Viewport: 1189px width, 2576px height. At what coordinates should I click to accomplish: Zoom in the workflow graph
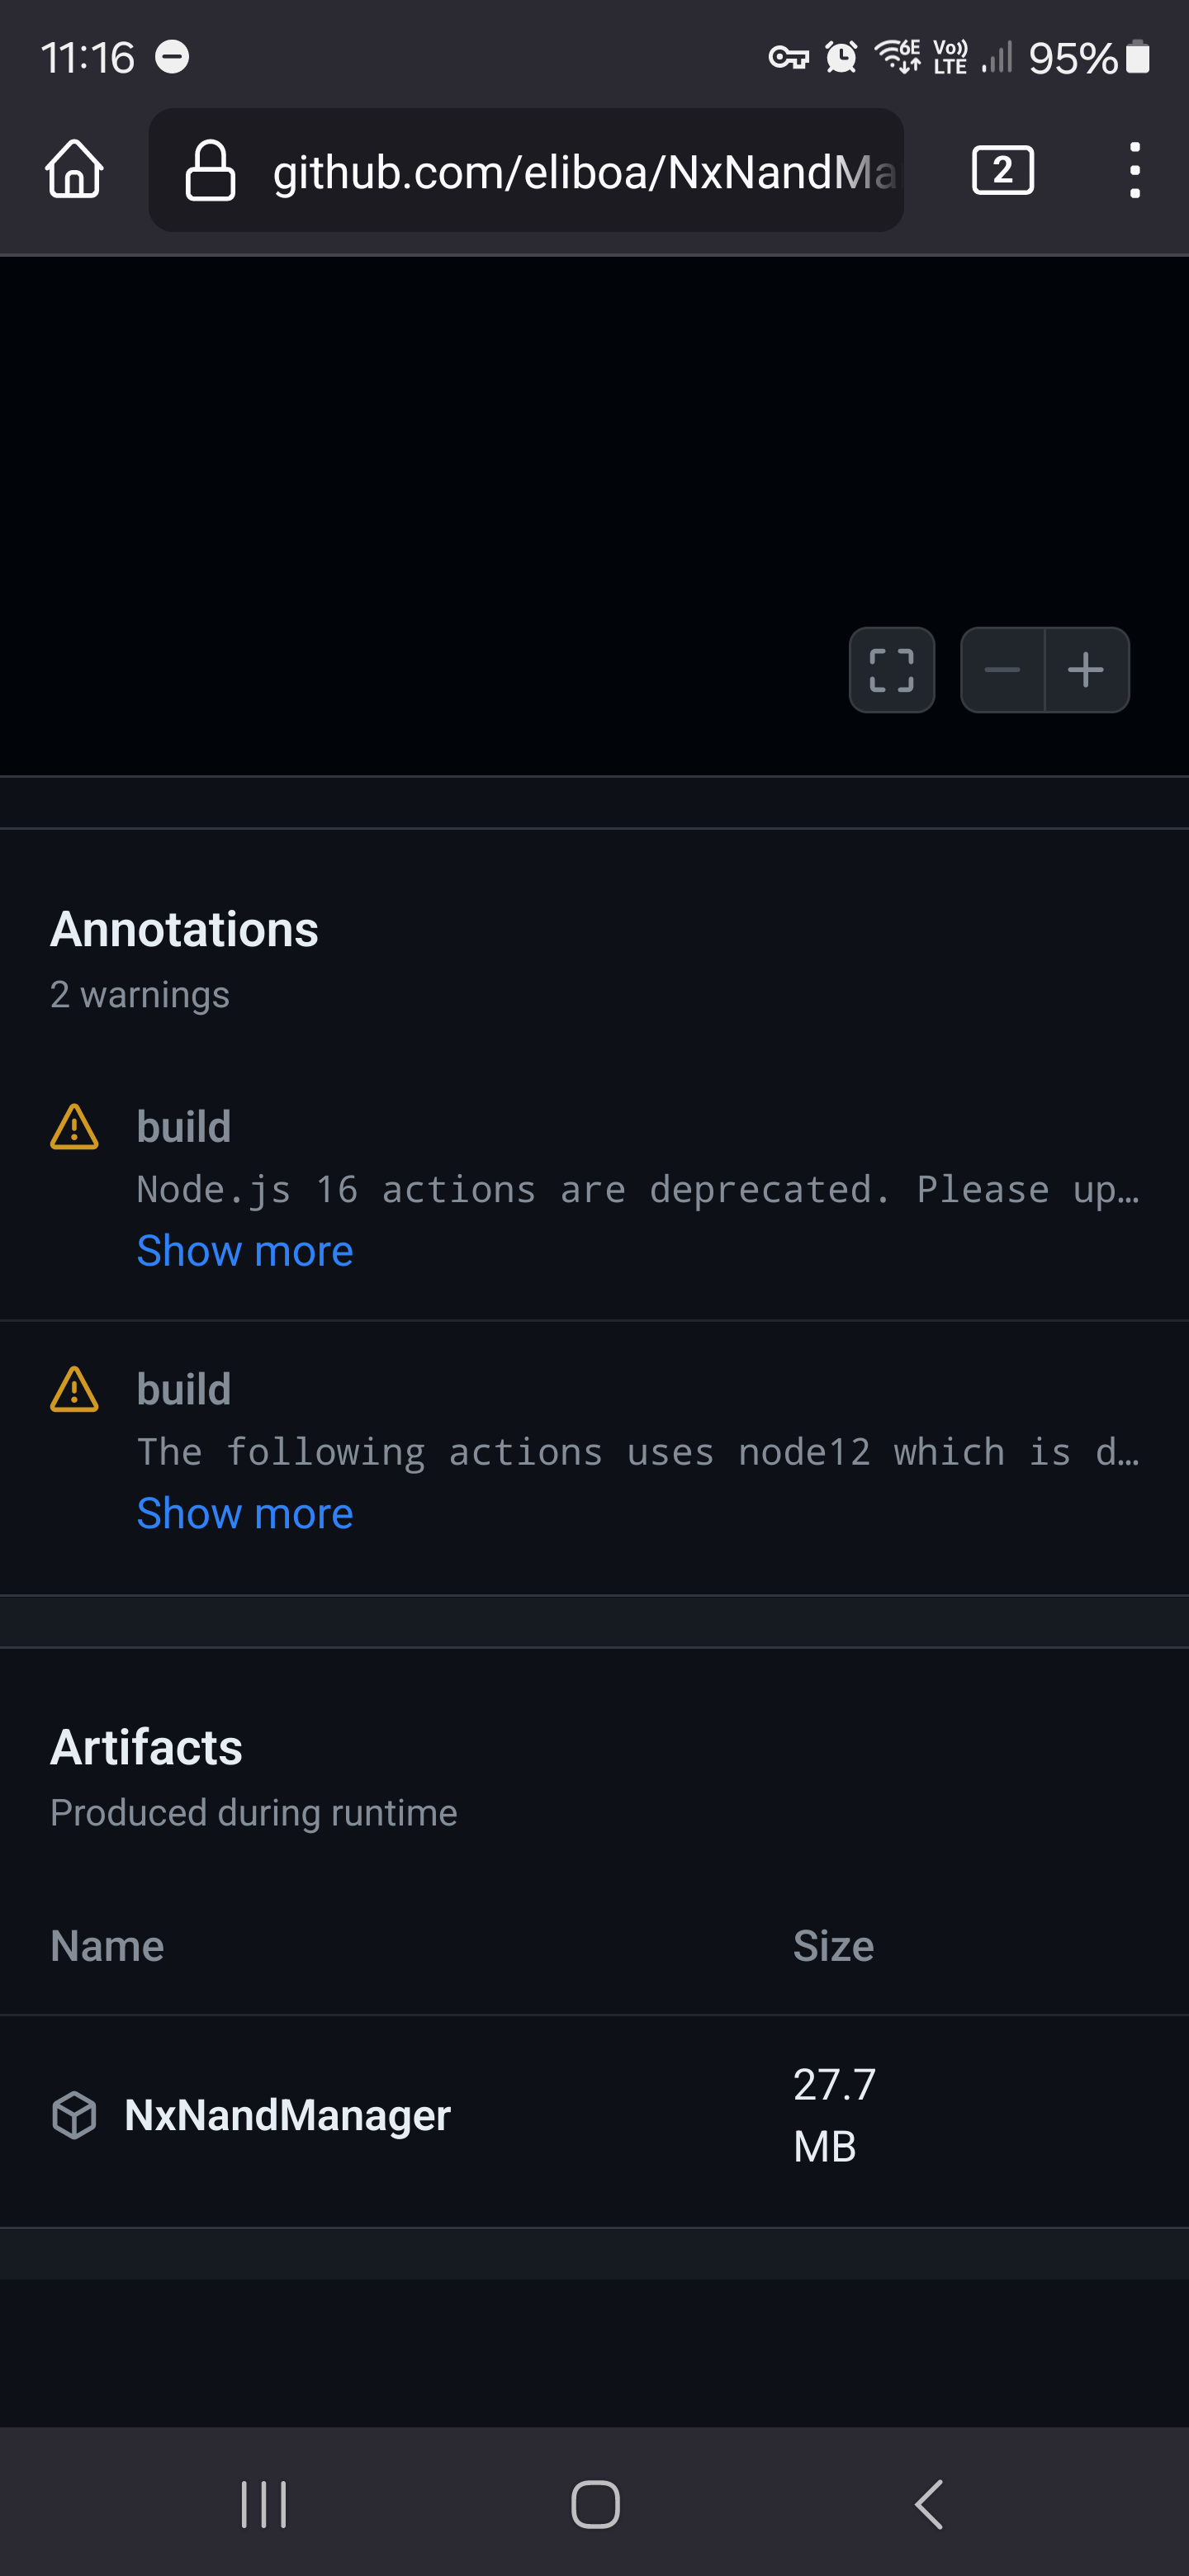pos(1087,670)
